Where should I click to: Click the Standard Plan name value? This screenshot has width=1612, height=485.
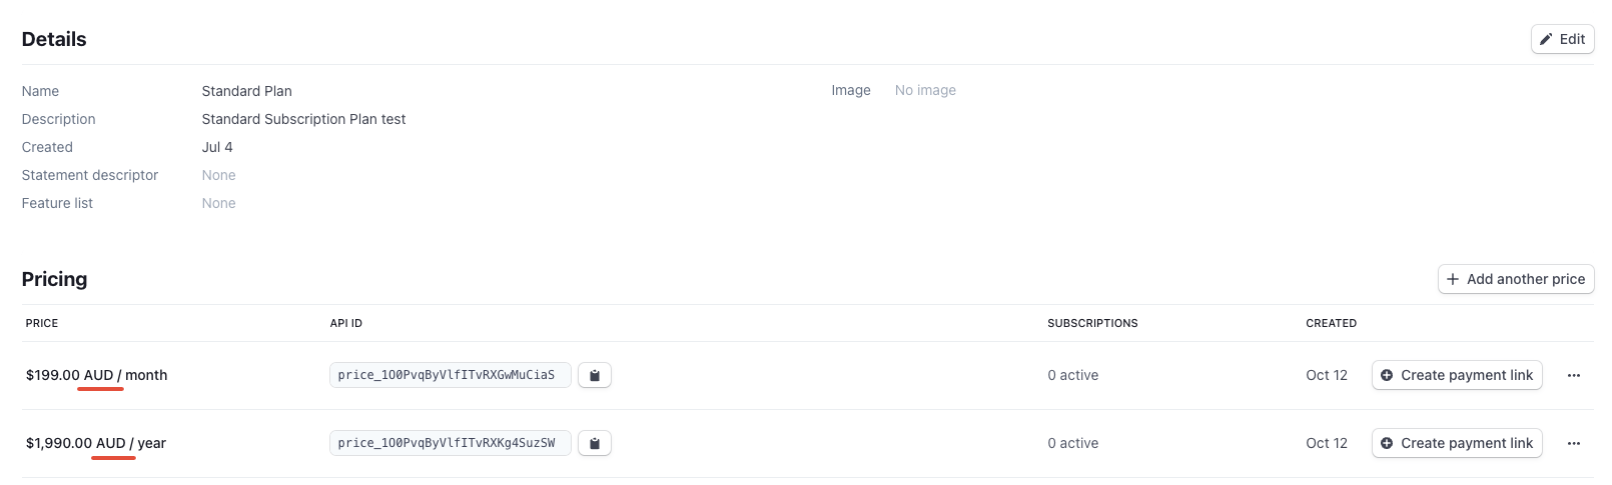(247, 91)
